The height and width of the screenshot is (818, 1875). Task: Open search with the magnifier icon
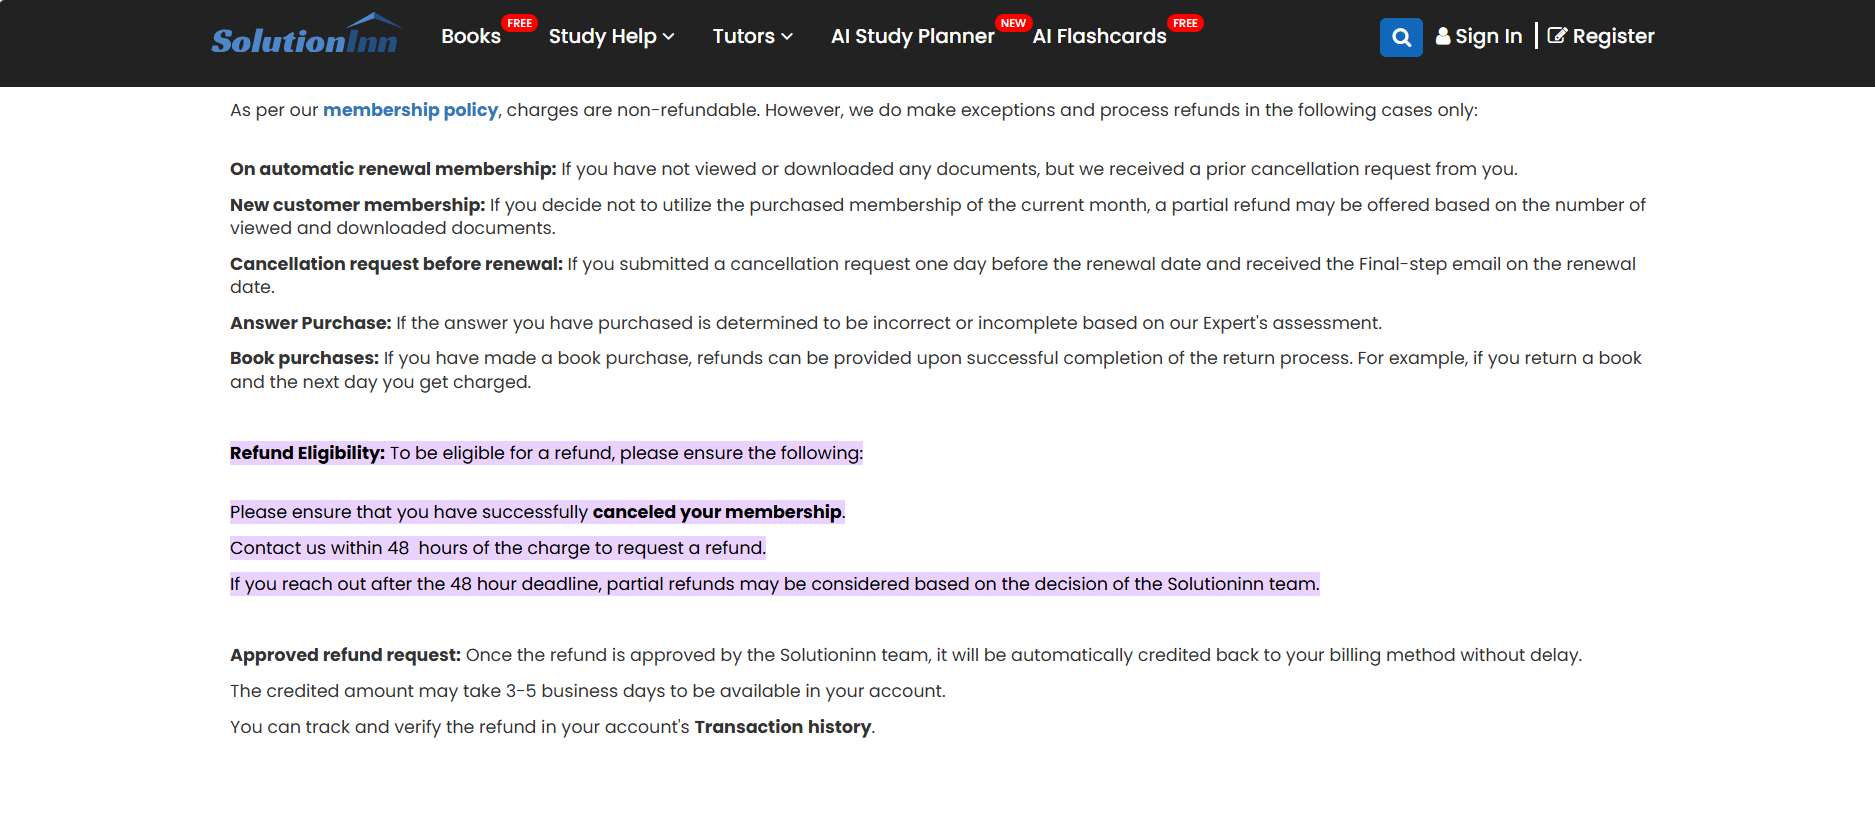[x=1401, y=38]
